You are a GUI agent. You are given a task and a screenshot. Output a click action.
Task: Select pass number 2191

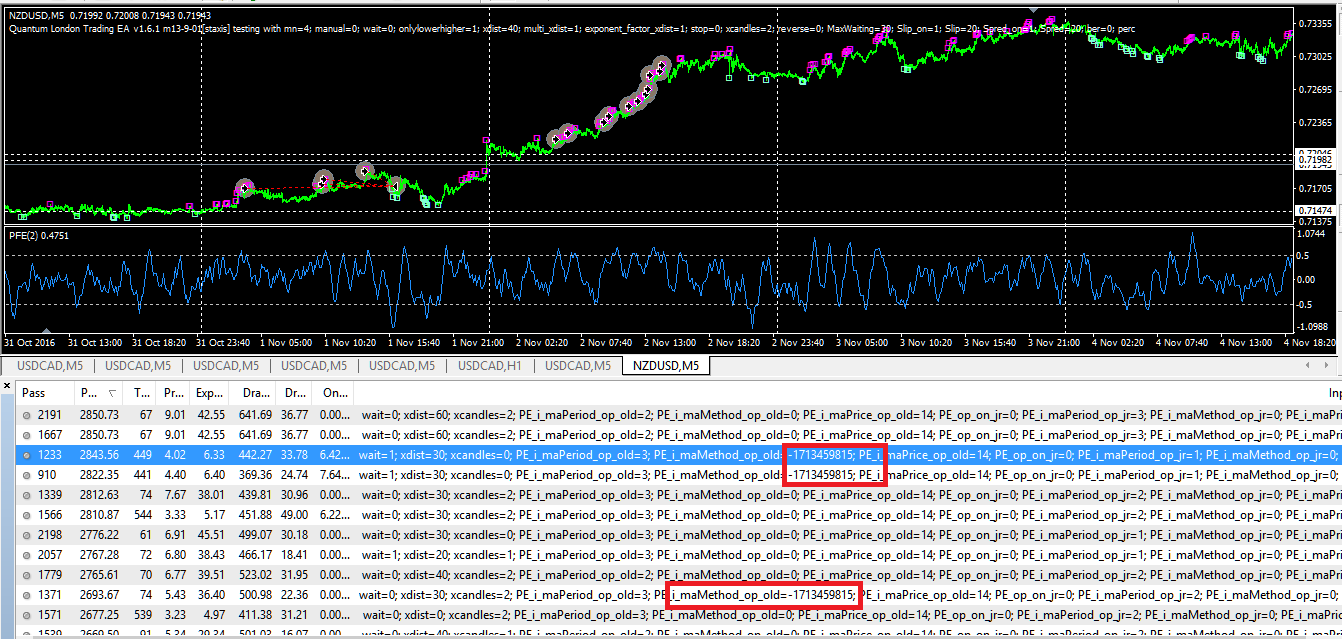click(50, 415)
